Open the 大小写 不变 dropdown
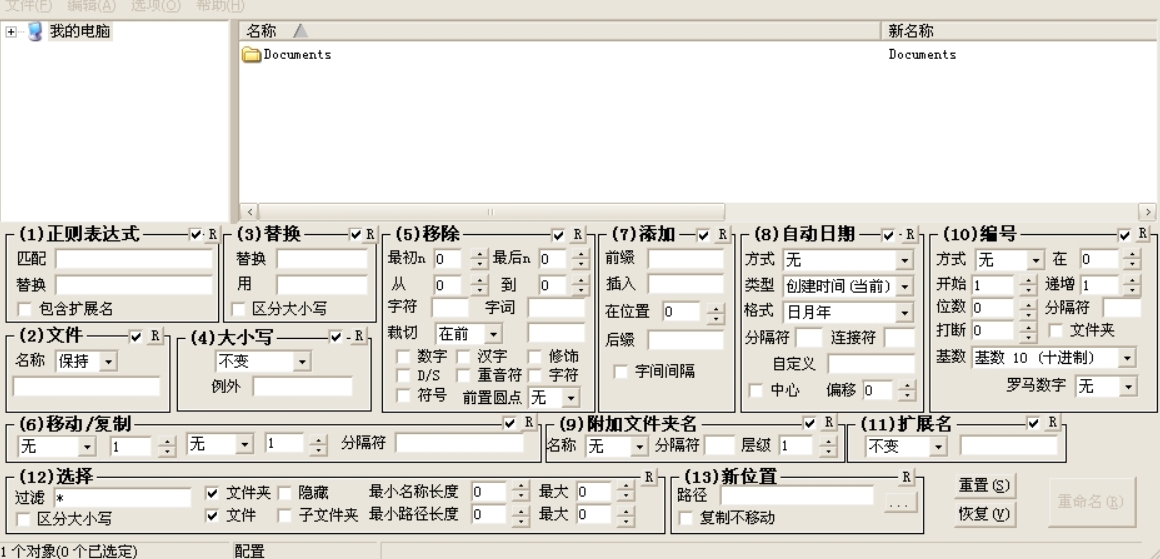 [301, 362]
